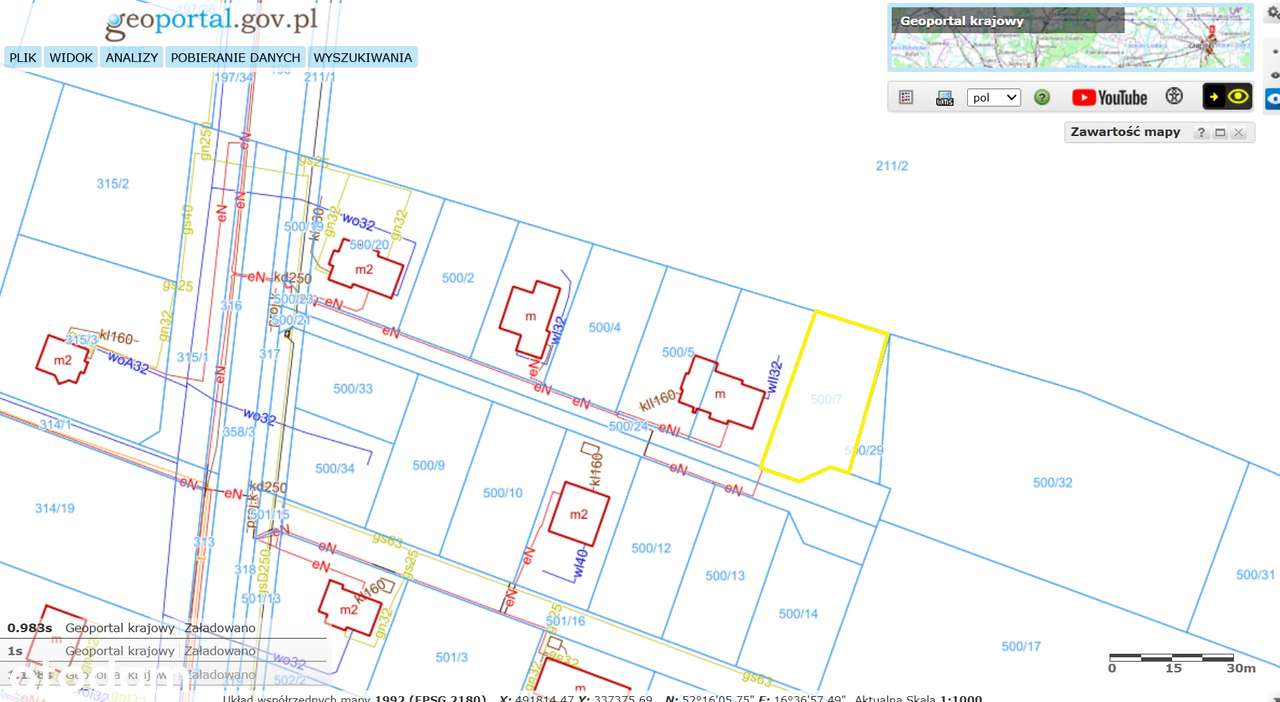The width and height of the screenshot is (1280, 702).
Task: Open the map legend list icon
Action: click(906, 97)
